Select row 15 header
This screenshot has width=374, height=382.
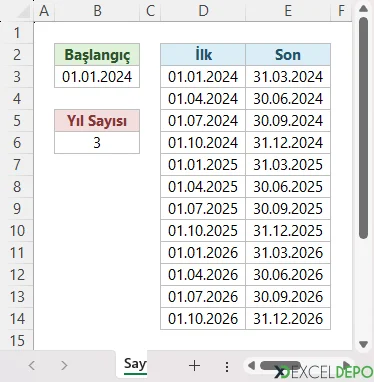click(x=17, y=340)
